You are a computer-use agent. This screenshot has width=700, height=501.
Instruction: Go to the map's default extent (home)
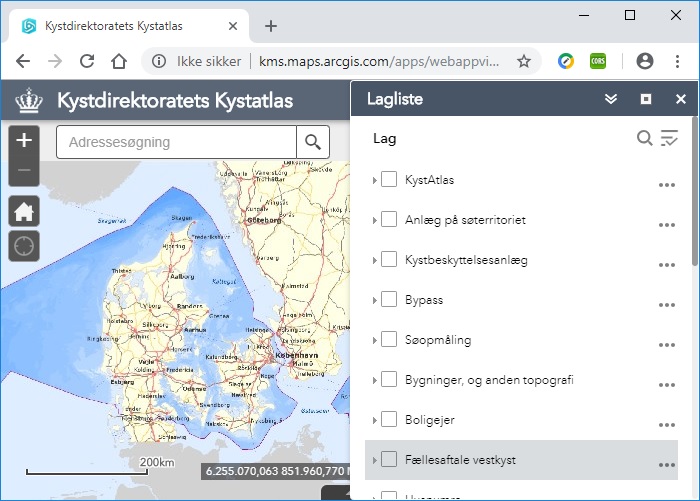pyautogui.click(x=24, y=211)
